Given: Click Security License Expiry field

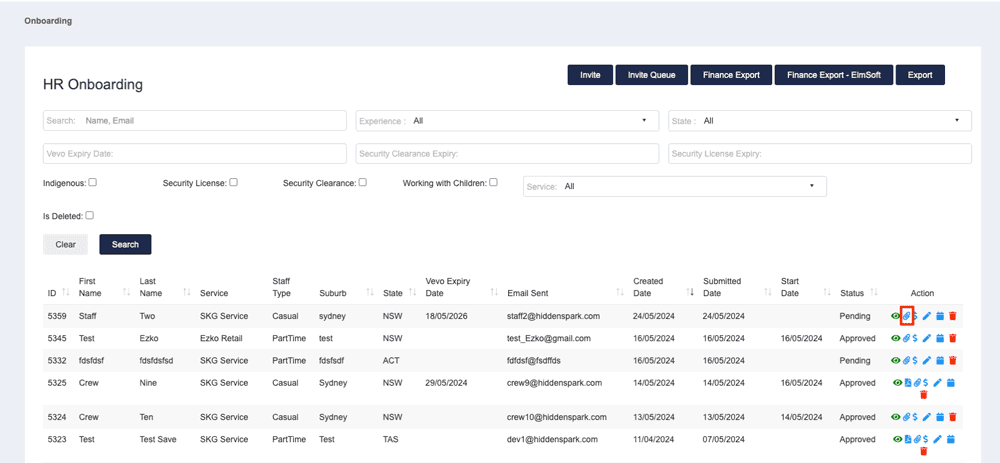Looking at the screenshot, I should [x=820, y=154].
